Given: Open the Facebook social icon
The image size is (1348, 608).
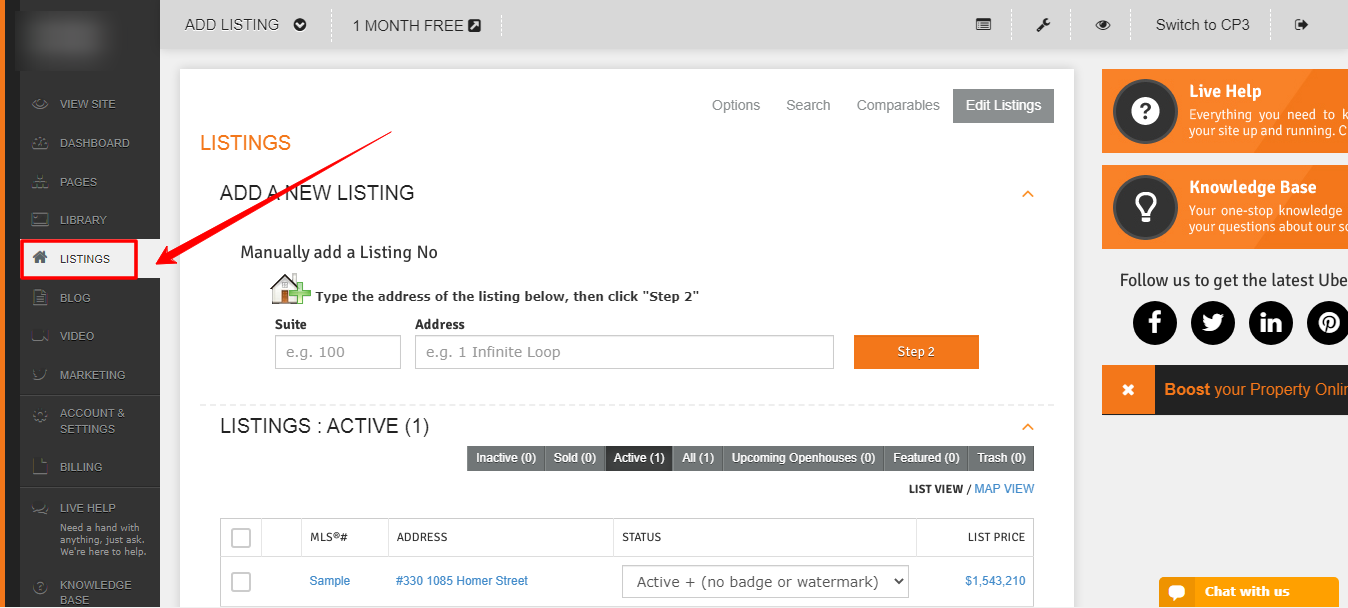Looking at the screenshot, I should pos(1155,323).
